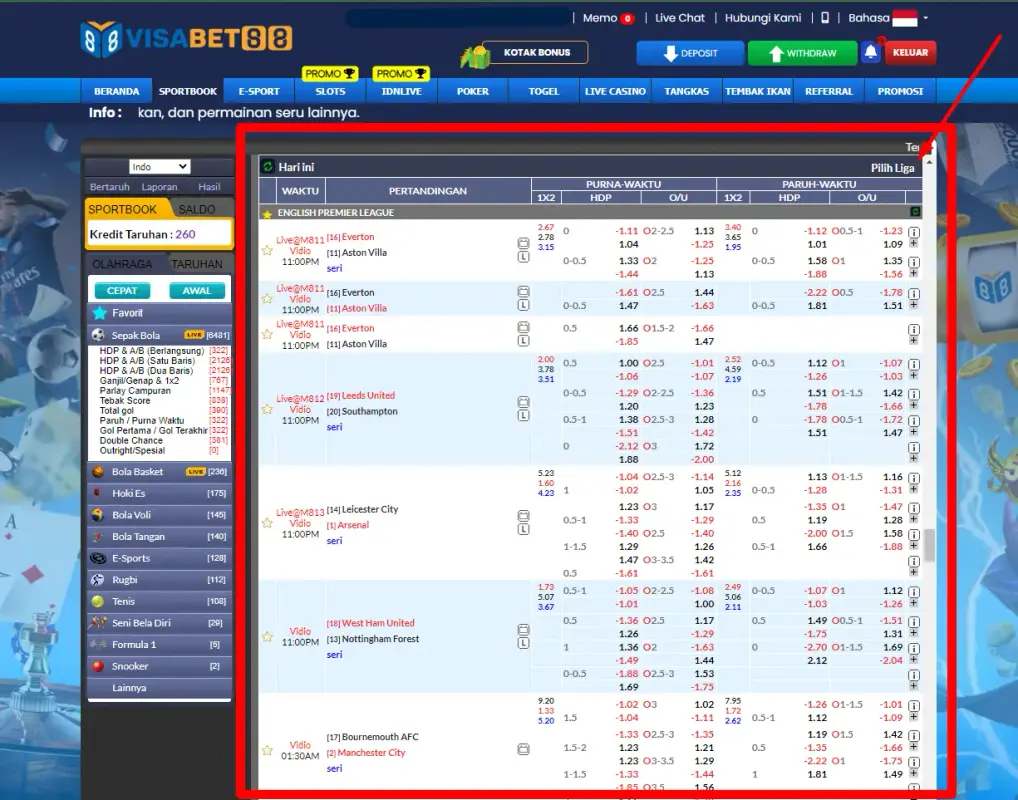Click the WITHDRAW button
This screenshot has width=1018, height=800.
pyautogui.click(x=802, y=53)
